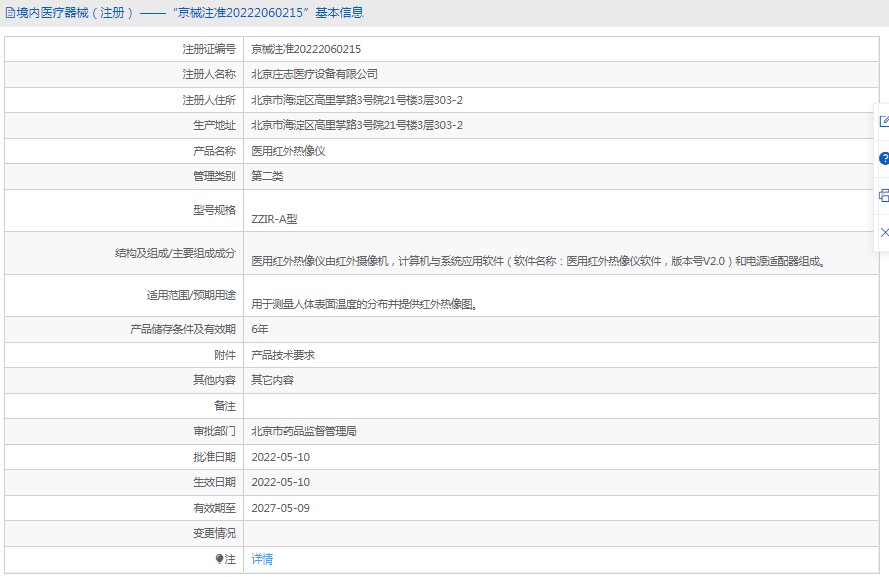This screenshot has width=889, height=577.
Task: Click the category value 第二类
Action: tap(268, 176)
